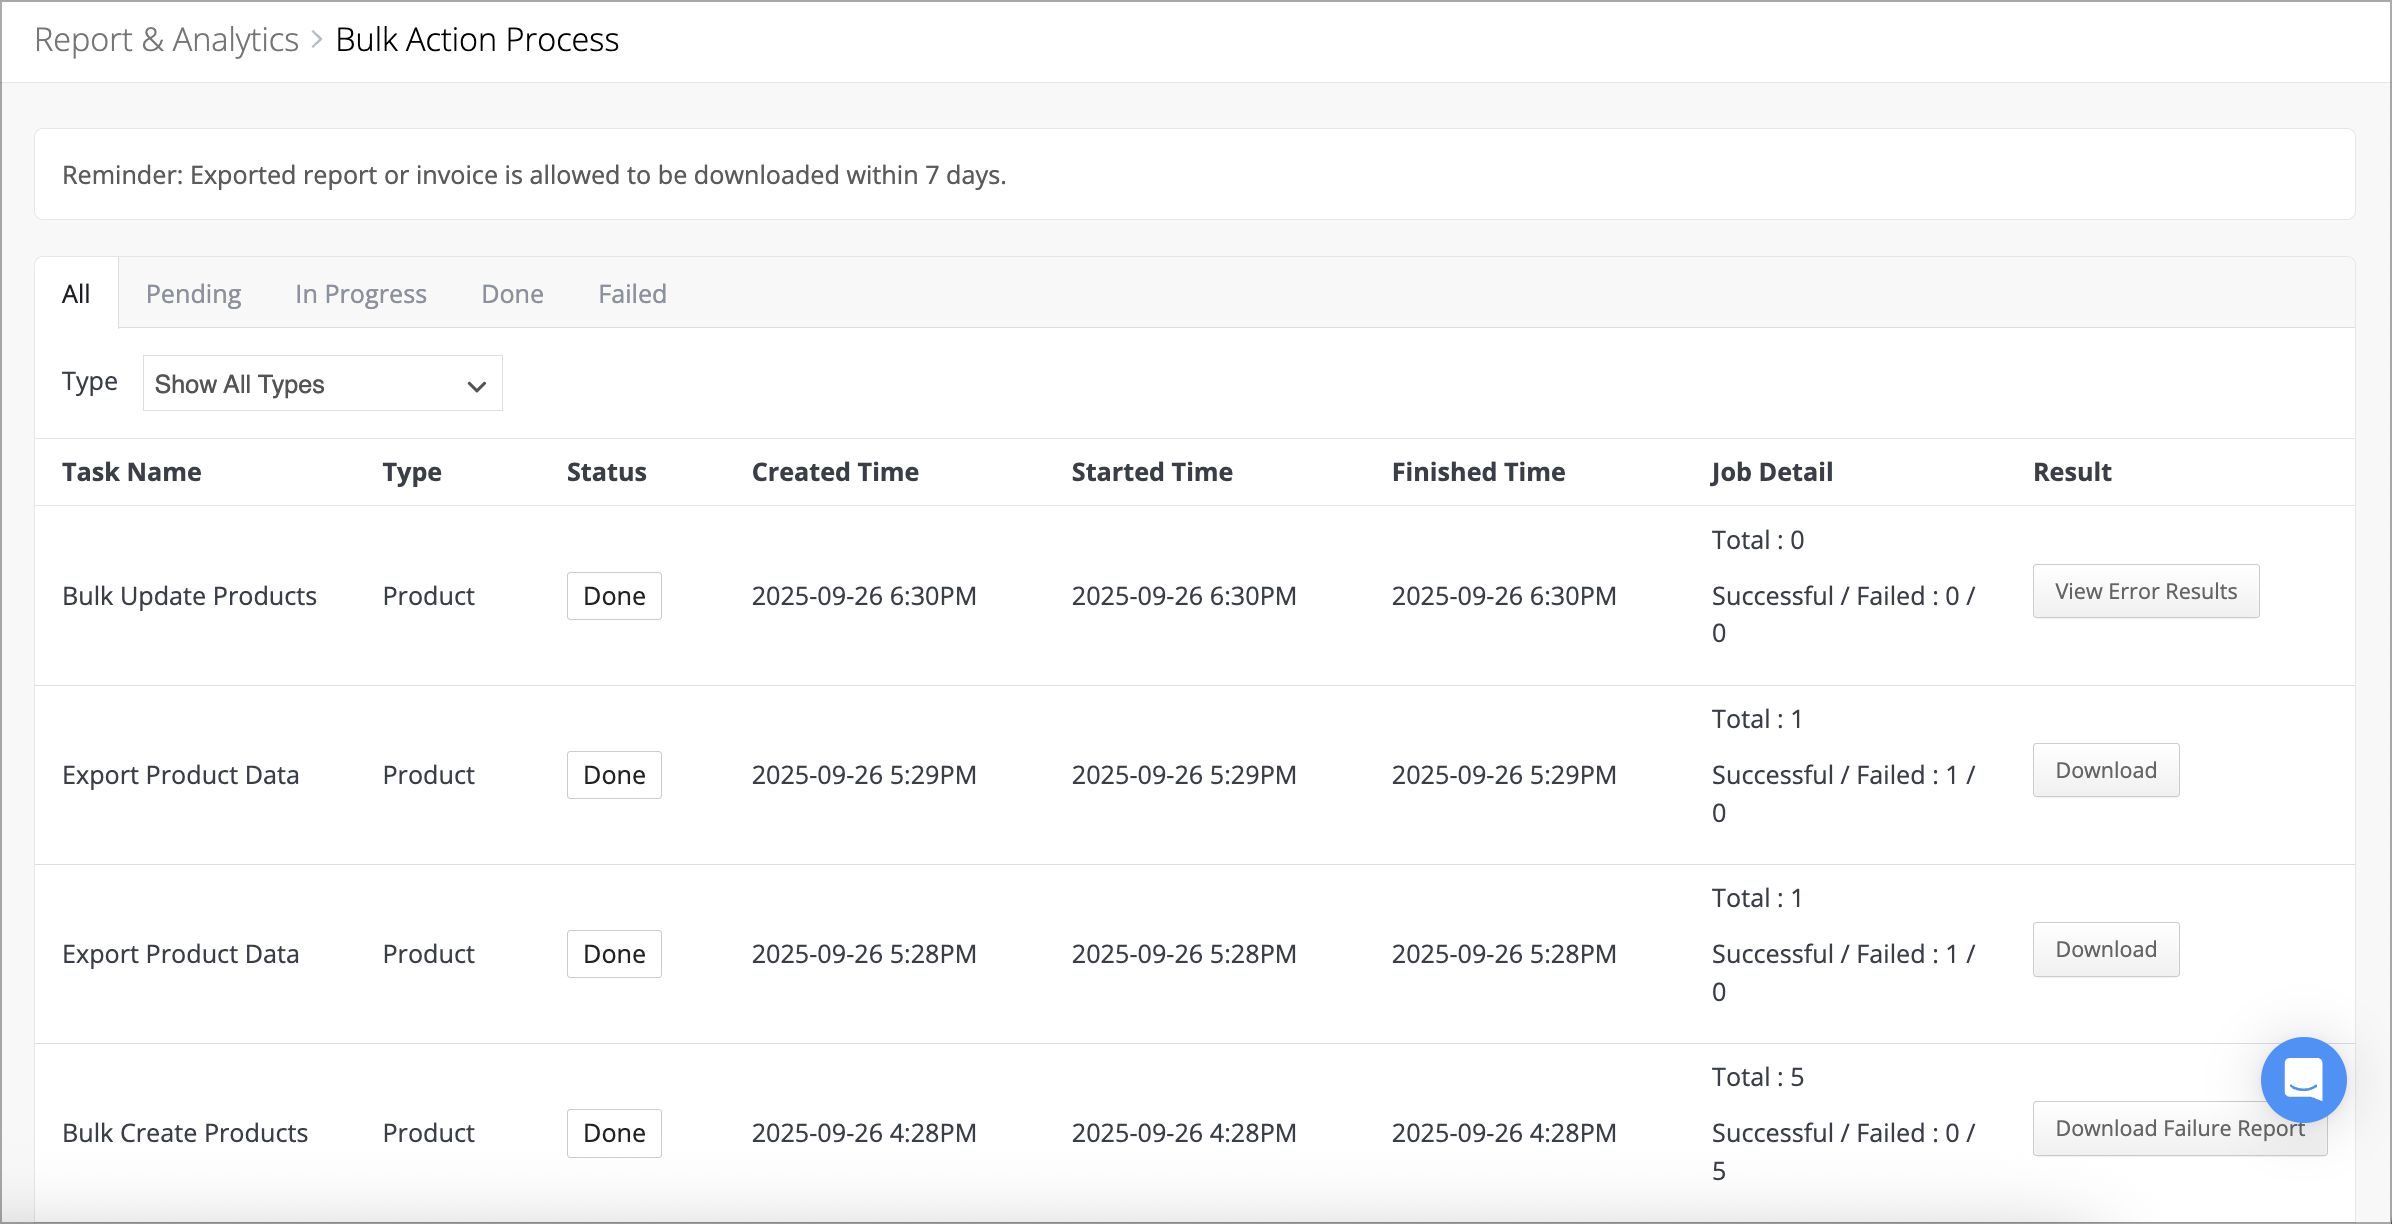Image resolution: width=2392 pixels, height=1224 pixels.
Task: Click the Task Name column header
Action: [x=132, y=472]
